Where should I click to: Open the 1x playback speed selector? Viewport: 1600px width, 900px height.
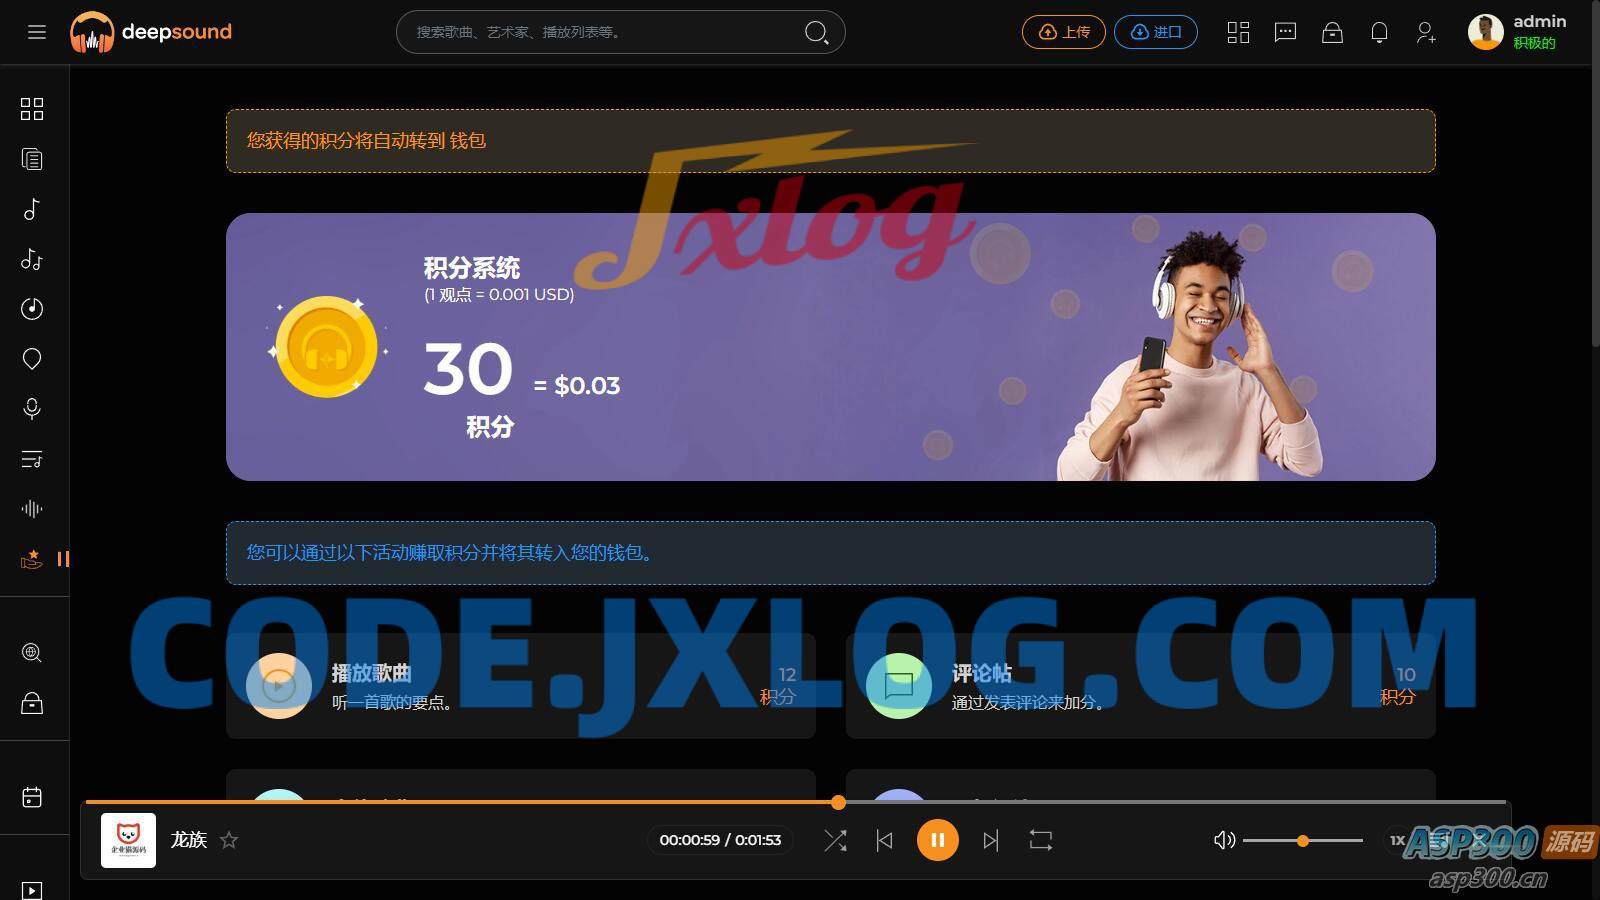coord(1397,840)
